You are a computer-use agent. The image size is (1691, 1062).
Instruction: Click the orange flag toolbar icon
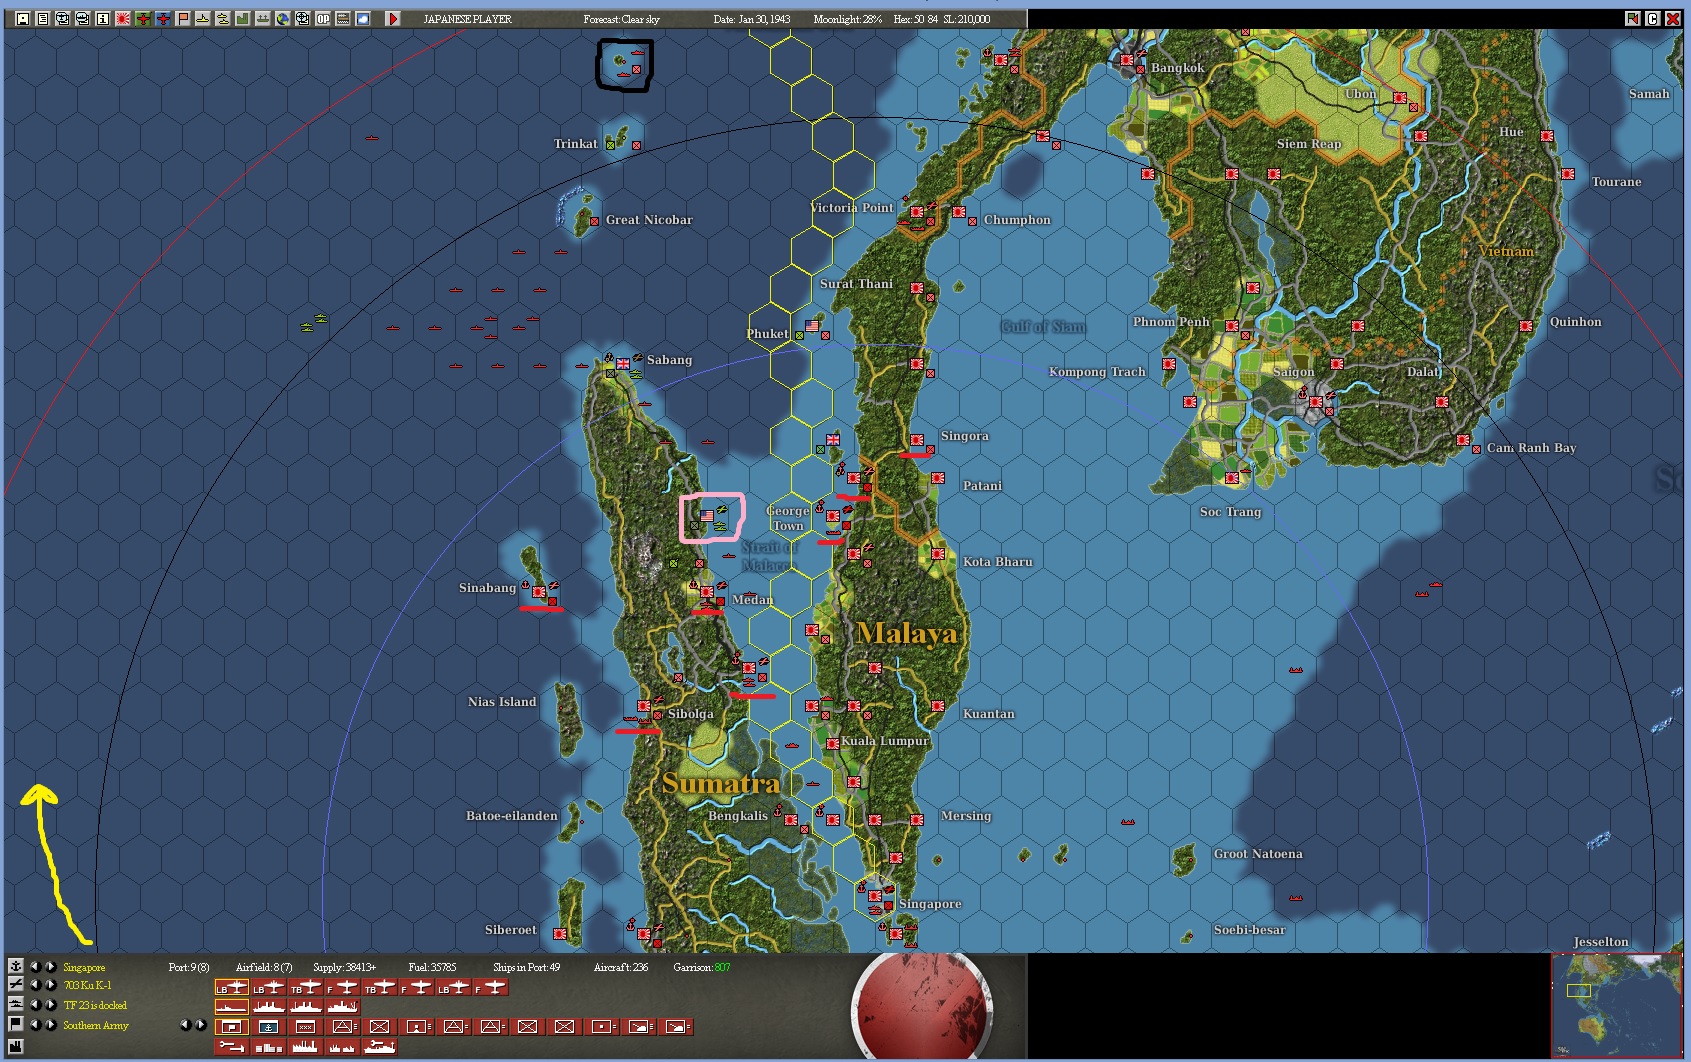pyautogui.click(x=183, y=19)
